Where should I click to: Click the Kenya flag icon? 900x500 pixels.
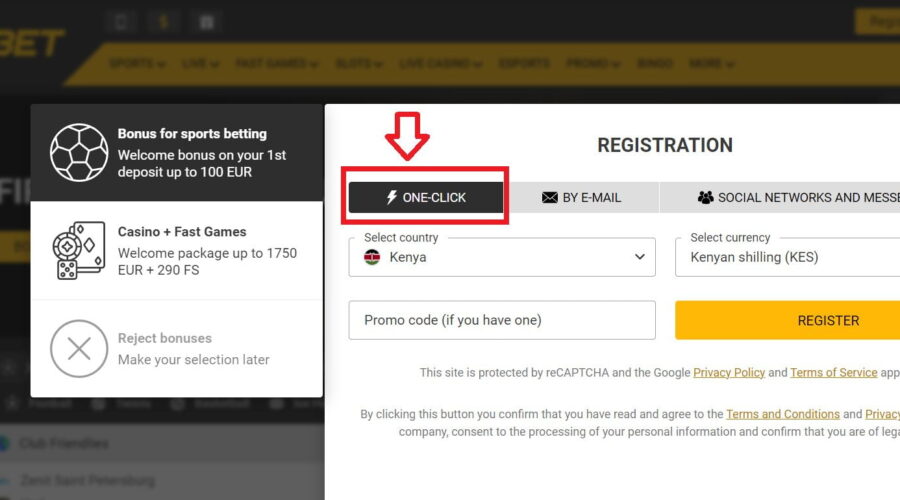tap(372, 257)
